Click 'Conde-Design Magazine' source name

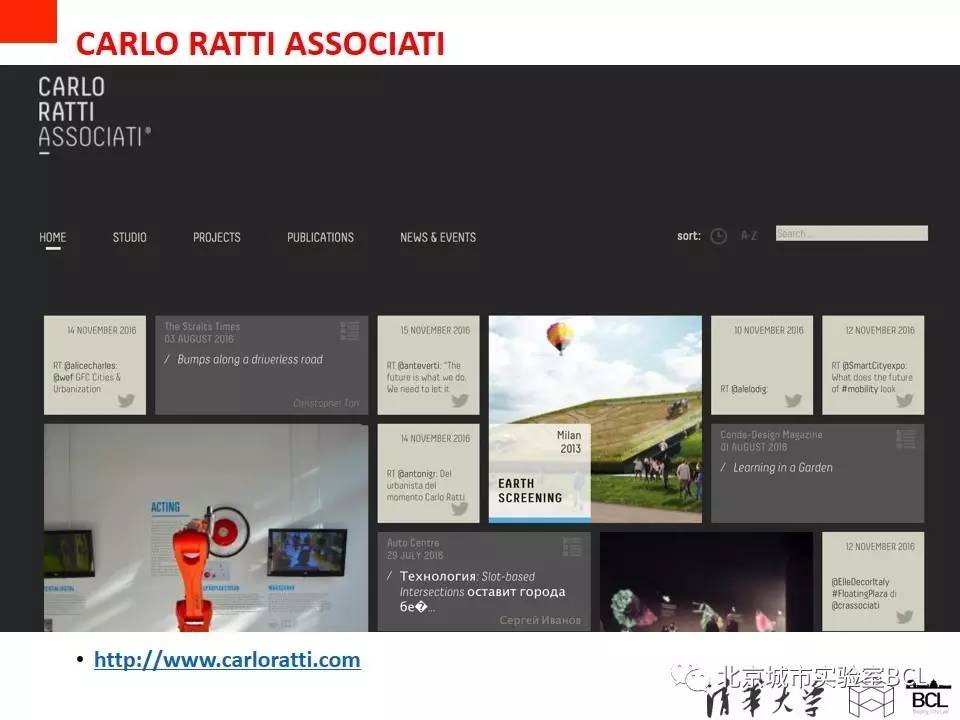pyautogui.click(x=771, y=435)
